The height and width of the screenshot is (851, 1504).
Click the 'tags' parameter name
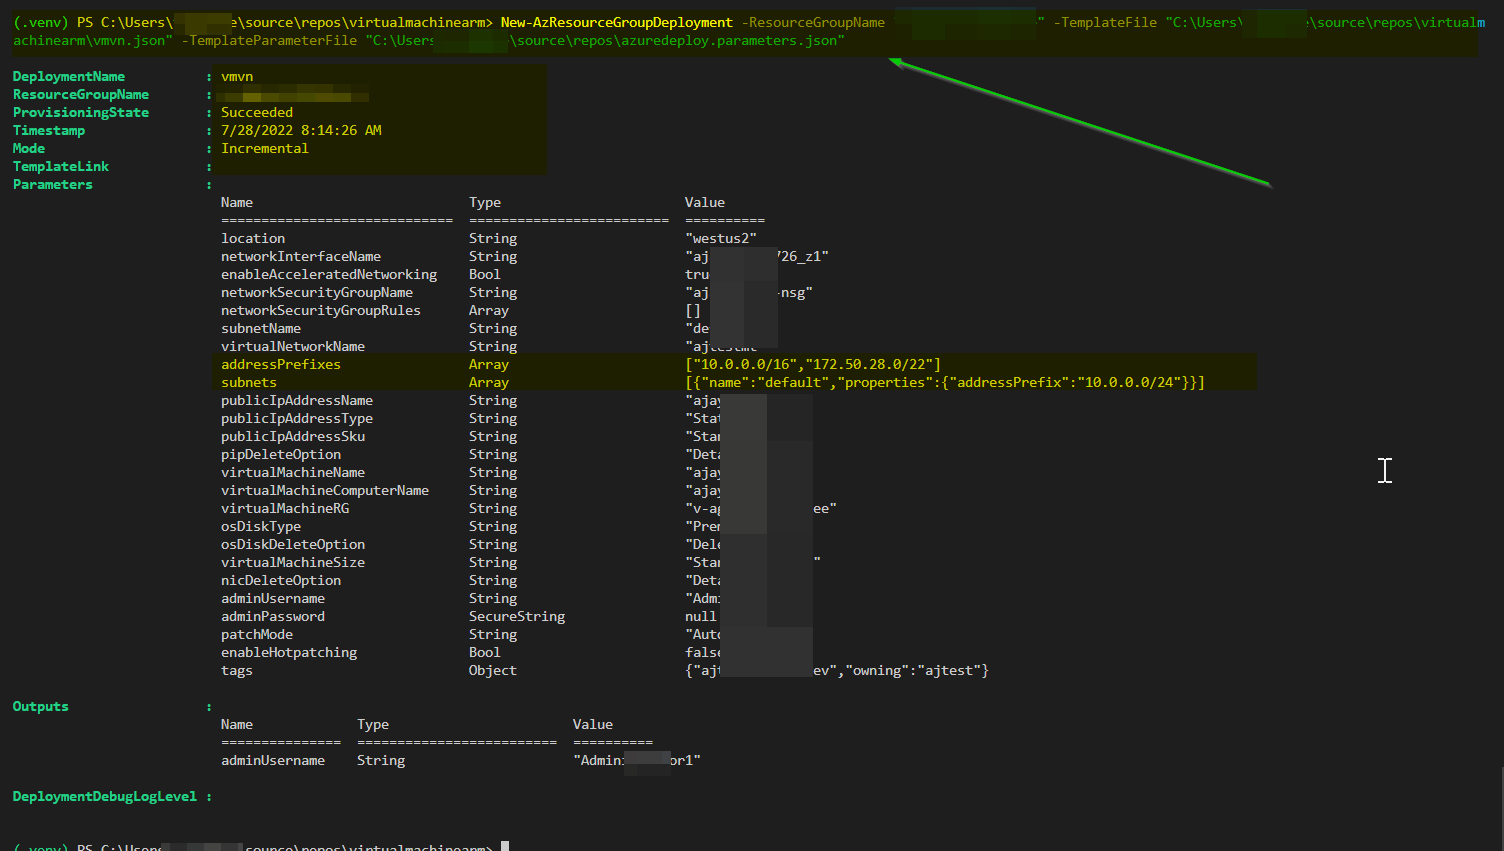point(237,671)
